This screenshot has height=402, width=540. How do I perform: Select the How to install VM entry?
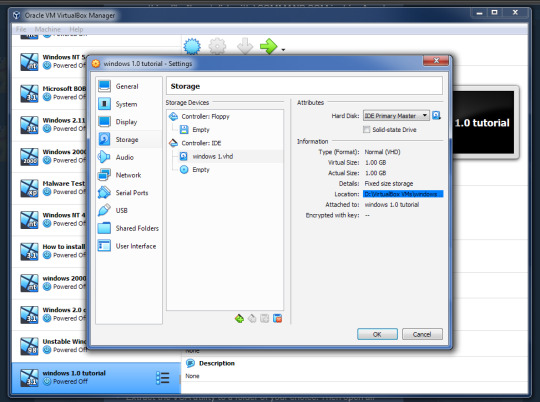click(x=50, y=251)
